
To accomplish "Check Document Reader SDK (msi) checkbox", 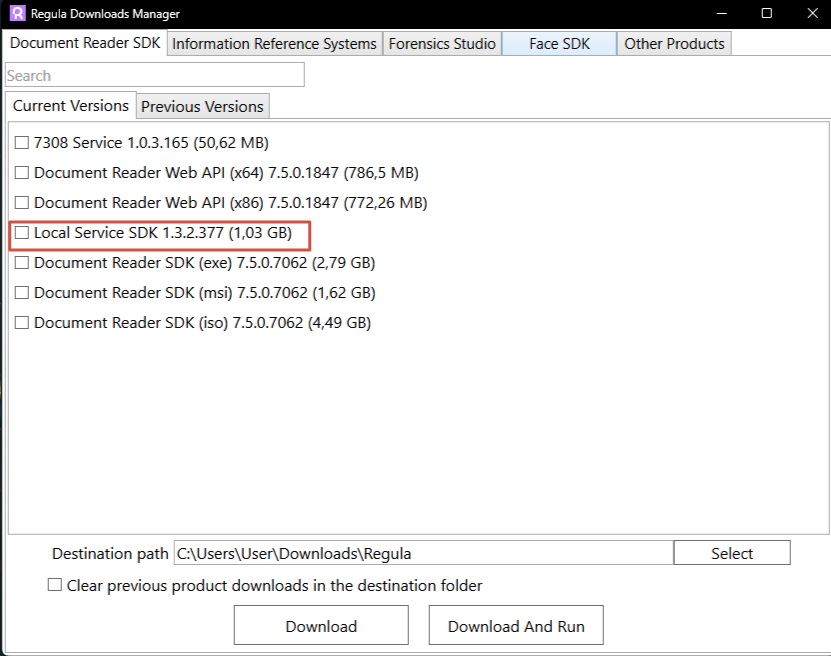I will [22, 292].
